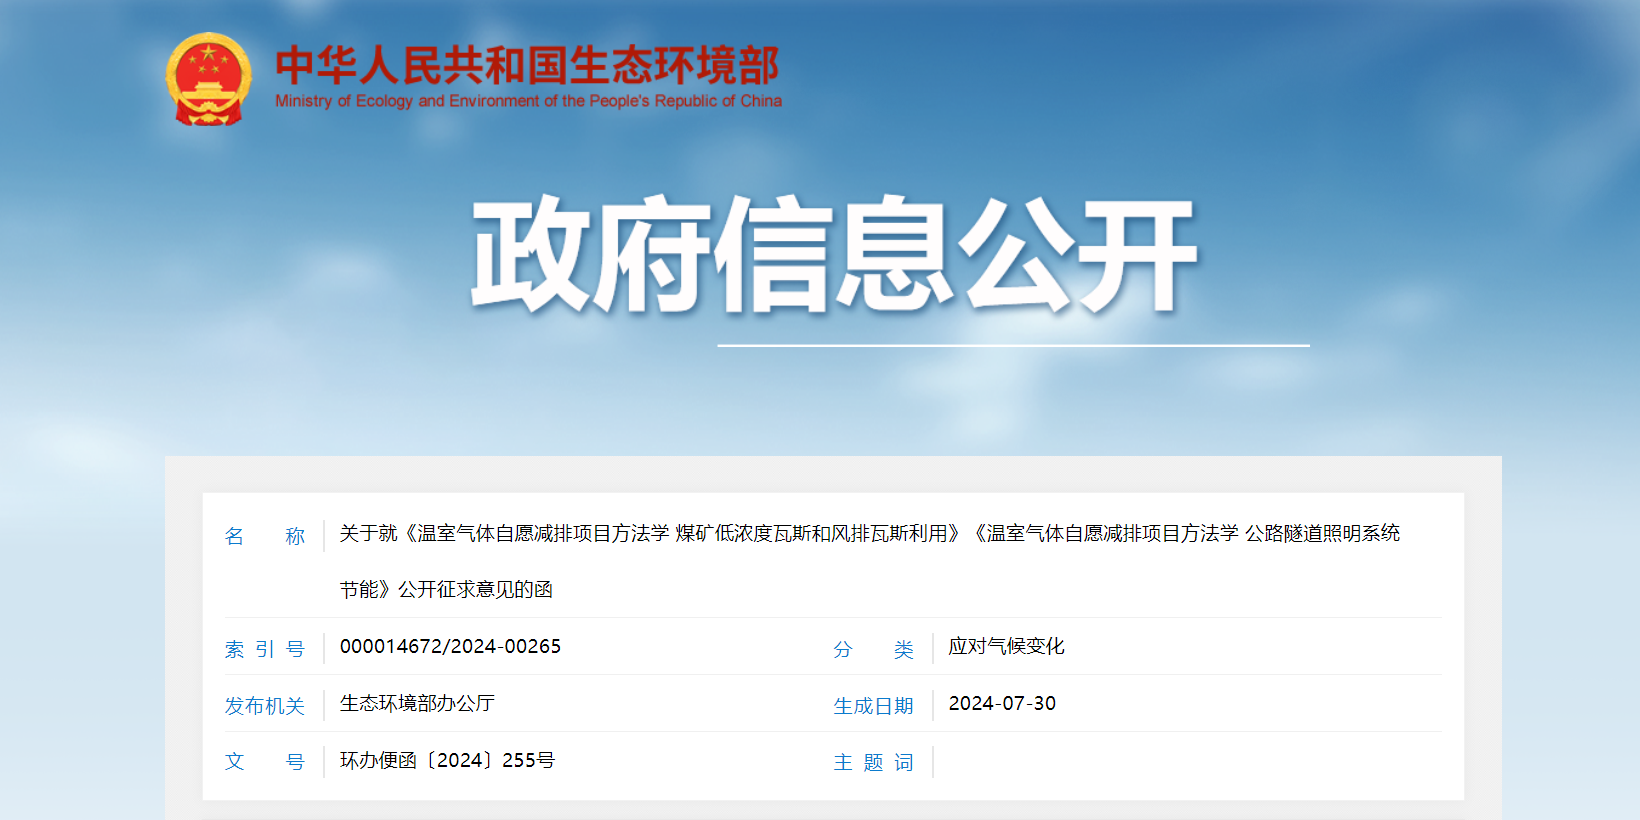Click the 政府信息公开 heading
The height and width of the screenshot is (820, 1640).
(834, 254)
